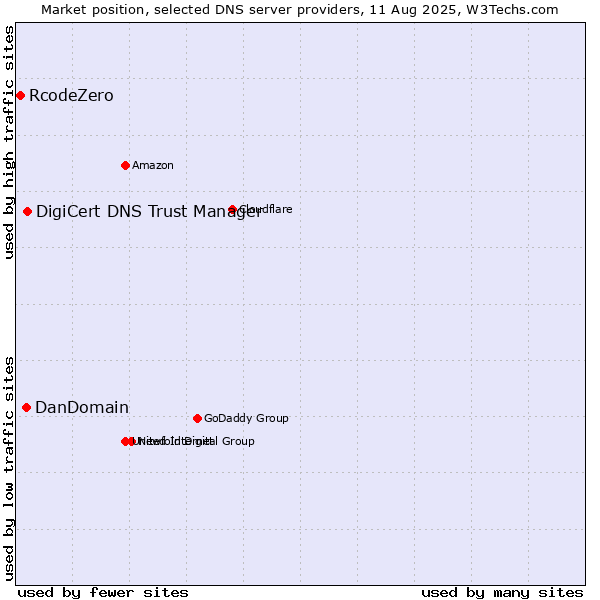Click the 'used by fewer sites' axis label

pyautogui.click(x=103, y=593)
